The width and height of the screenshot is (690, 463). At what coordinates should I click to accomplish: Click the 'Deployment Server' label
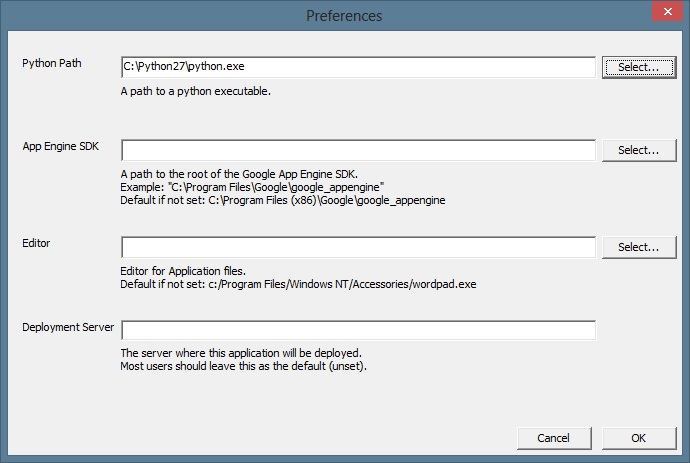coord(68,327)
